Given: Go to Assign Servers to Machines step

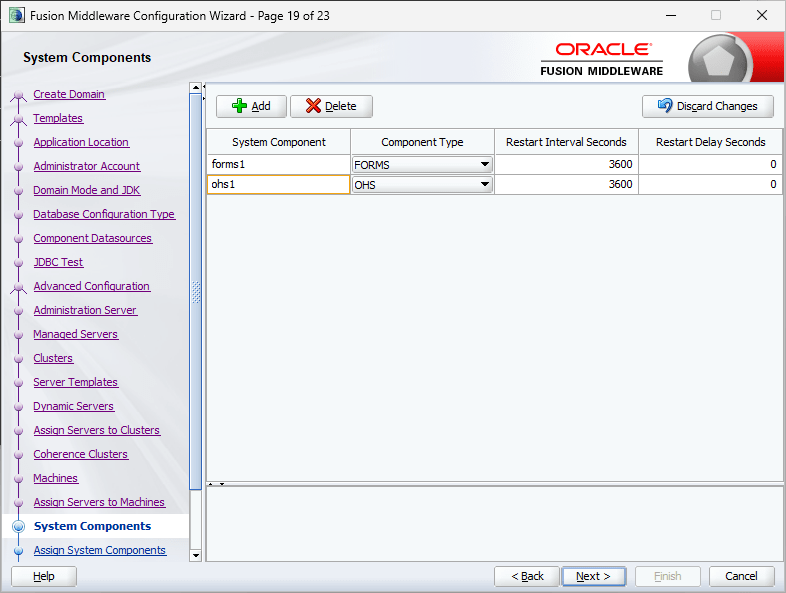Looking at the screenshot, I should 99,503.
